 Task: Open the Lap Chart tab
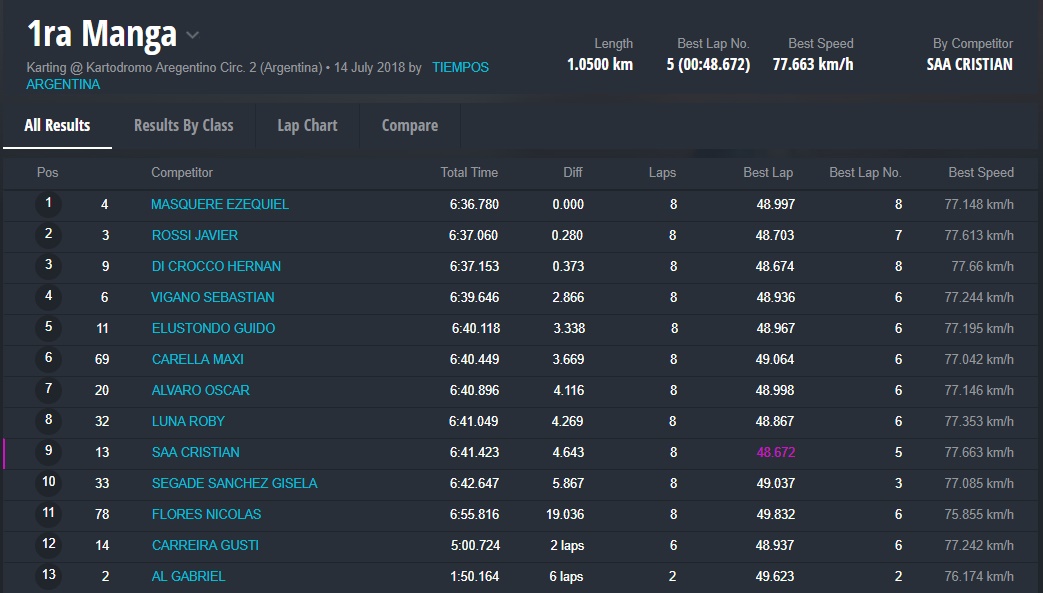click(x=307, y=125)
